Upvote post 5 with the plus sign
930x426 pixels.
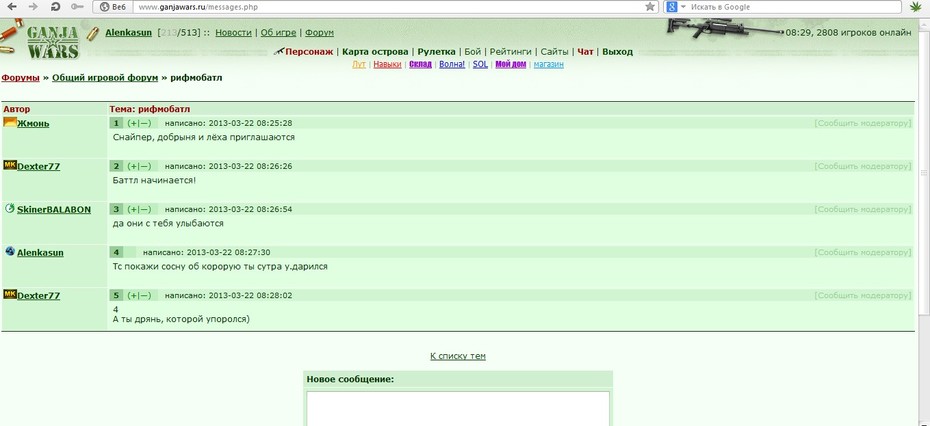click(x=133, y=295)
